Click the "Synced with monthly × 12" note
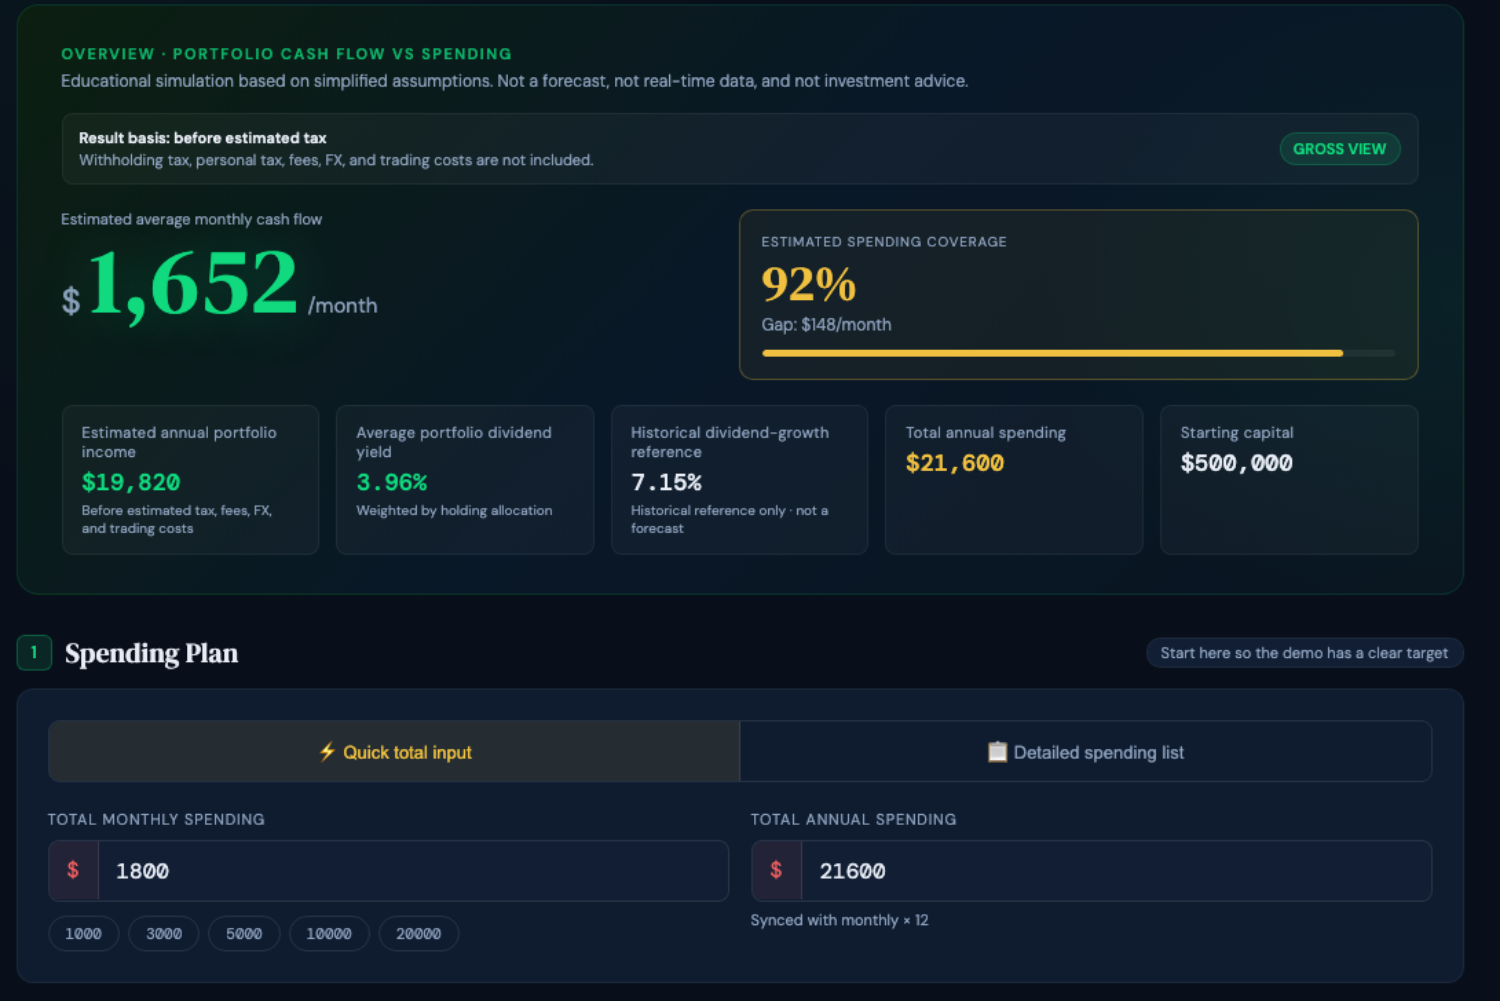The height and width of the screenshot is (1001, 1500). click(840, 920)
